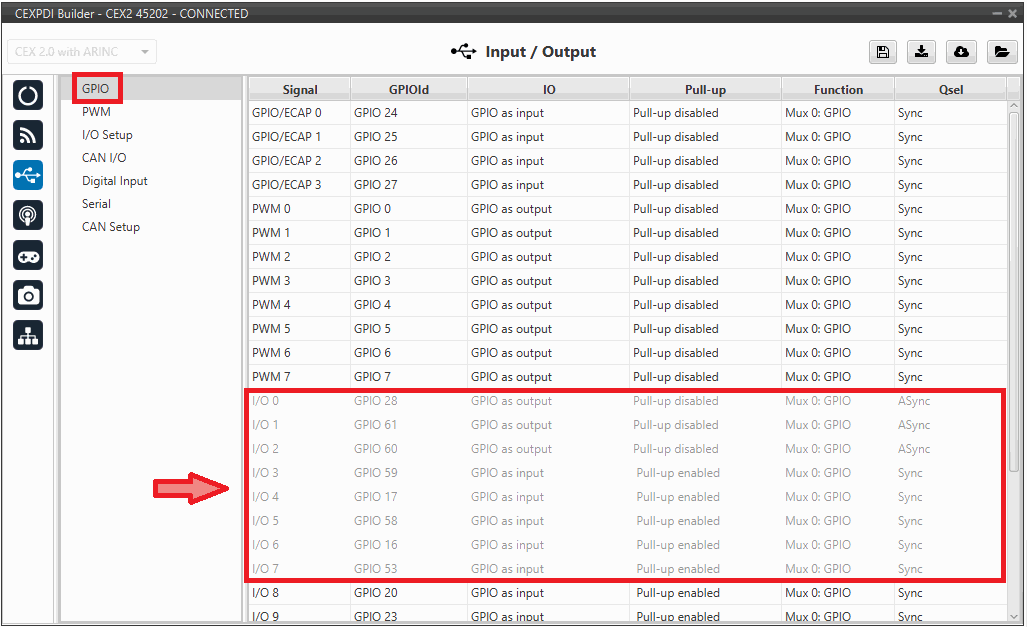The width and height of the screenshot is (1027, 627).
Task: Open the RSS-style signal sidebar icon
Action: (28, 136)
